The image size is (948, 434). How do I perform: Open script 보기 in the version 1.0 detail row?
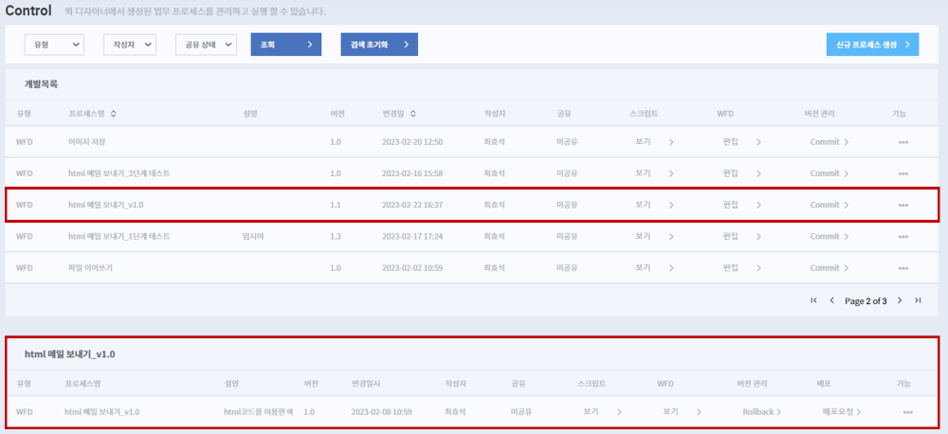(602, 412)
